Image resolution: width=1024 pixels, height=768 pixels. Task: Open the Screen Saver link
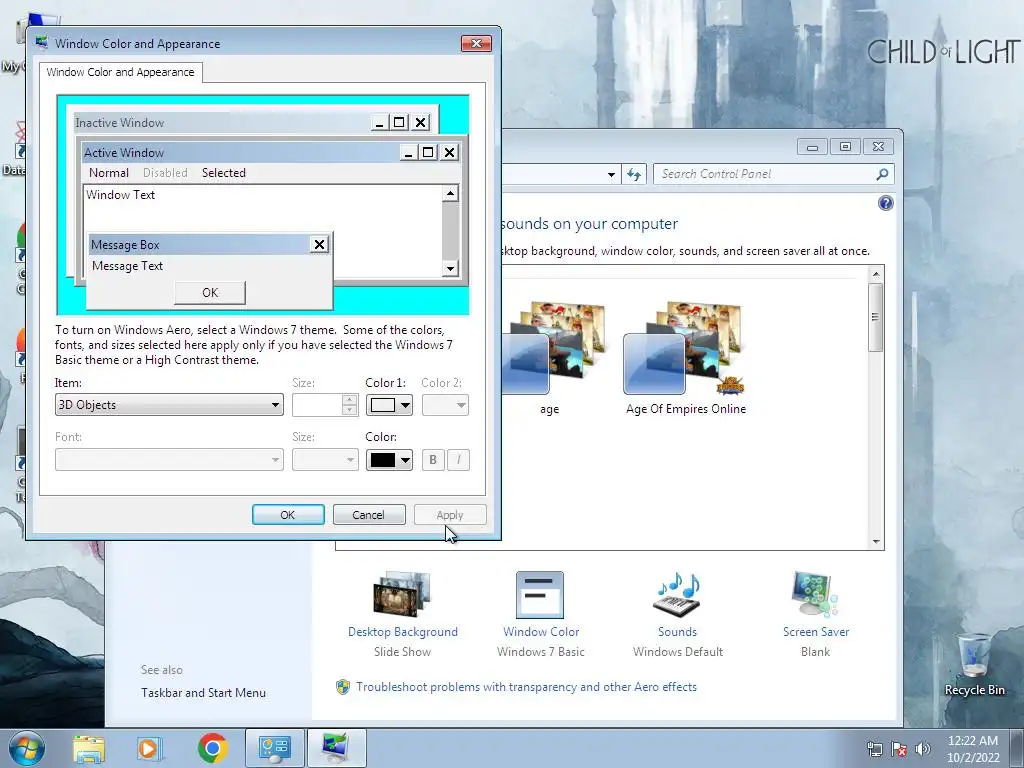tap(816, 632)
